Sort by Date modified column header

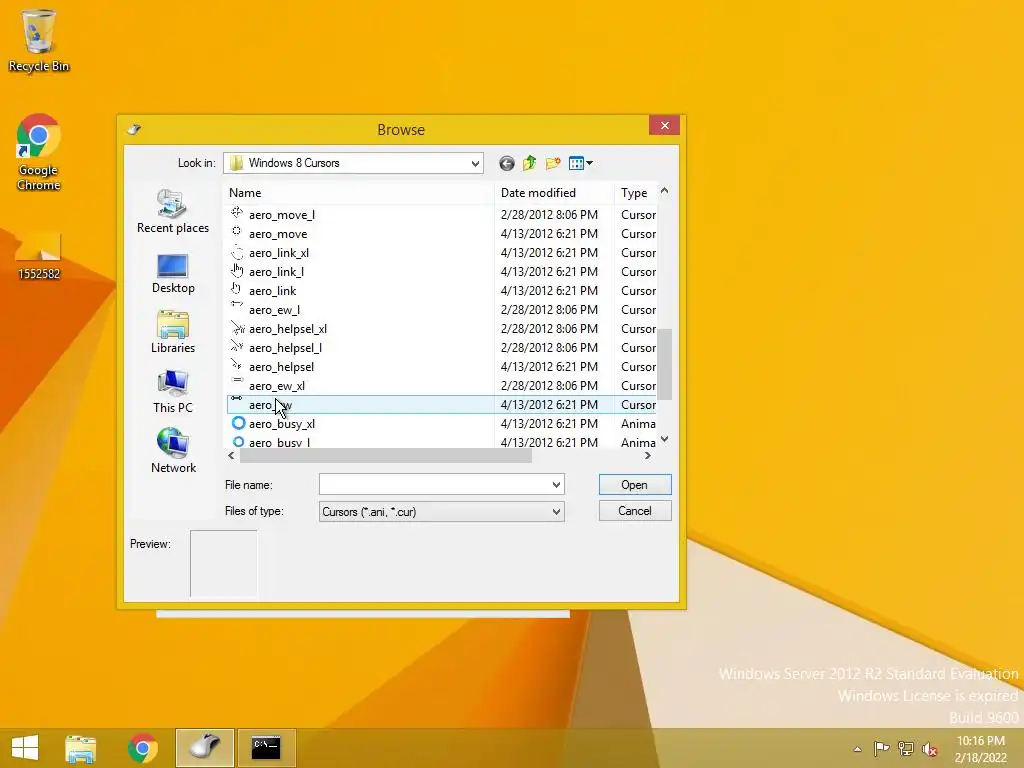coord(554,193)
